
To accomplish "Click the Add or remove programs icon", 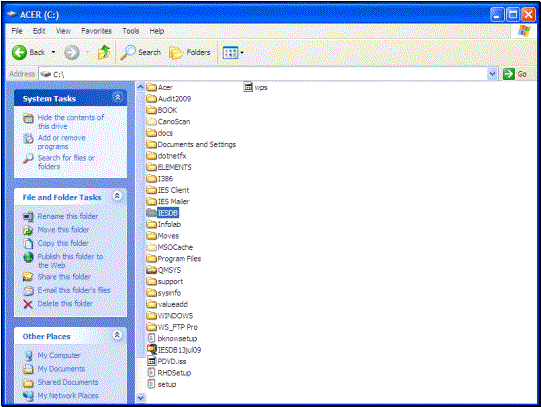I will (28, 138).
